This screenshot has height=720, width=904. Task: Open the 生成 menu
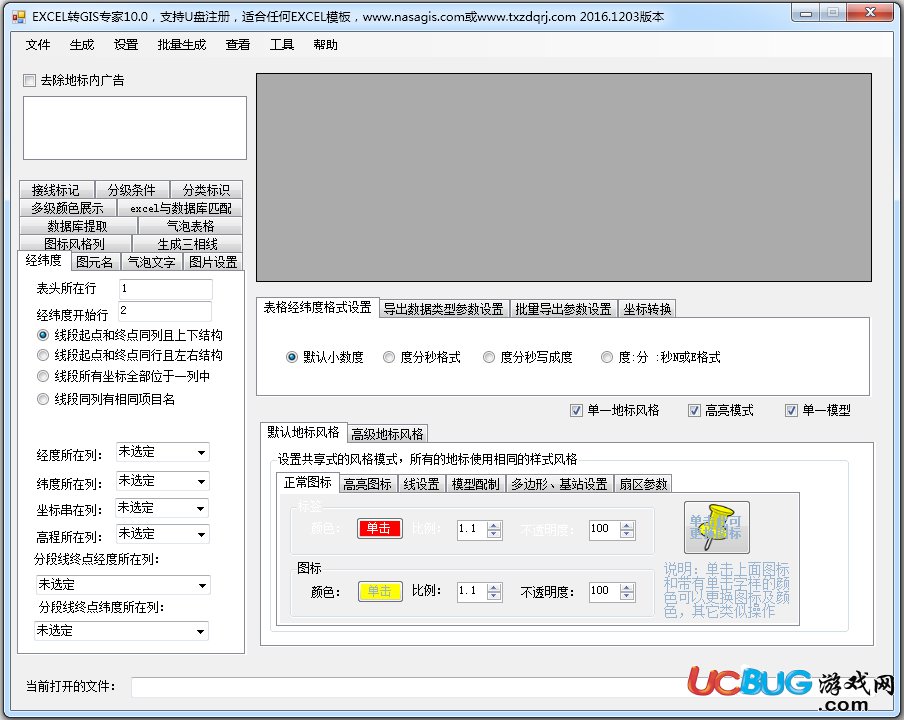(x=82, y=44)
